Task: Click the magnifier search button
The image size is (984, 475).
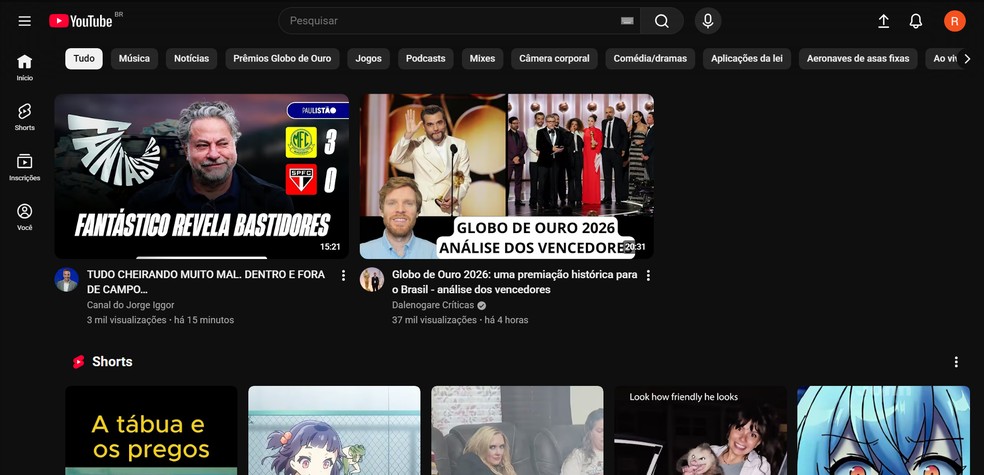Action: coord(661,21)
